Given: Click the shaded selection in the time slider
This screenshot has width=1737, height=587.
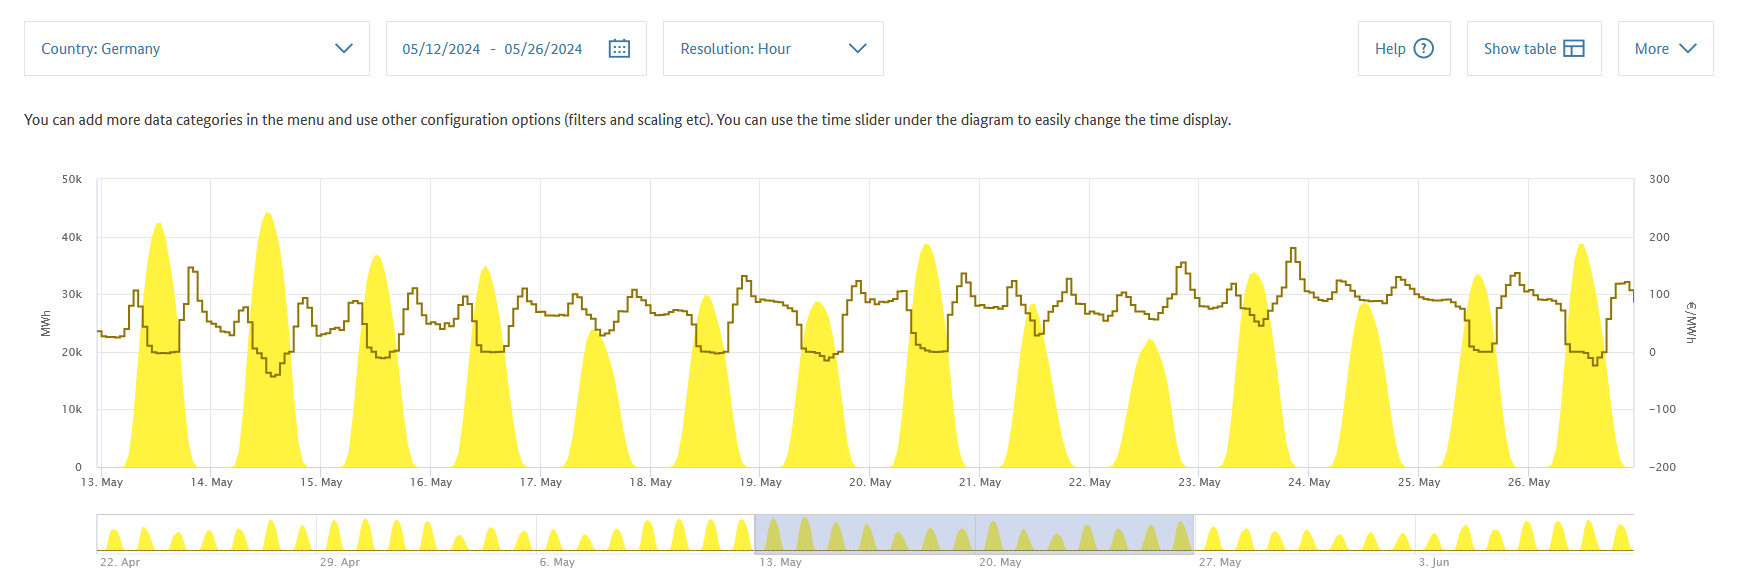Looking at the screenshot, I should pos(973,533).
